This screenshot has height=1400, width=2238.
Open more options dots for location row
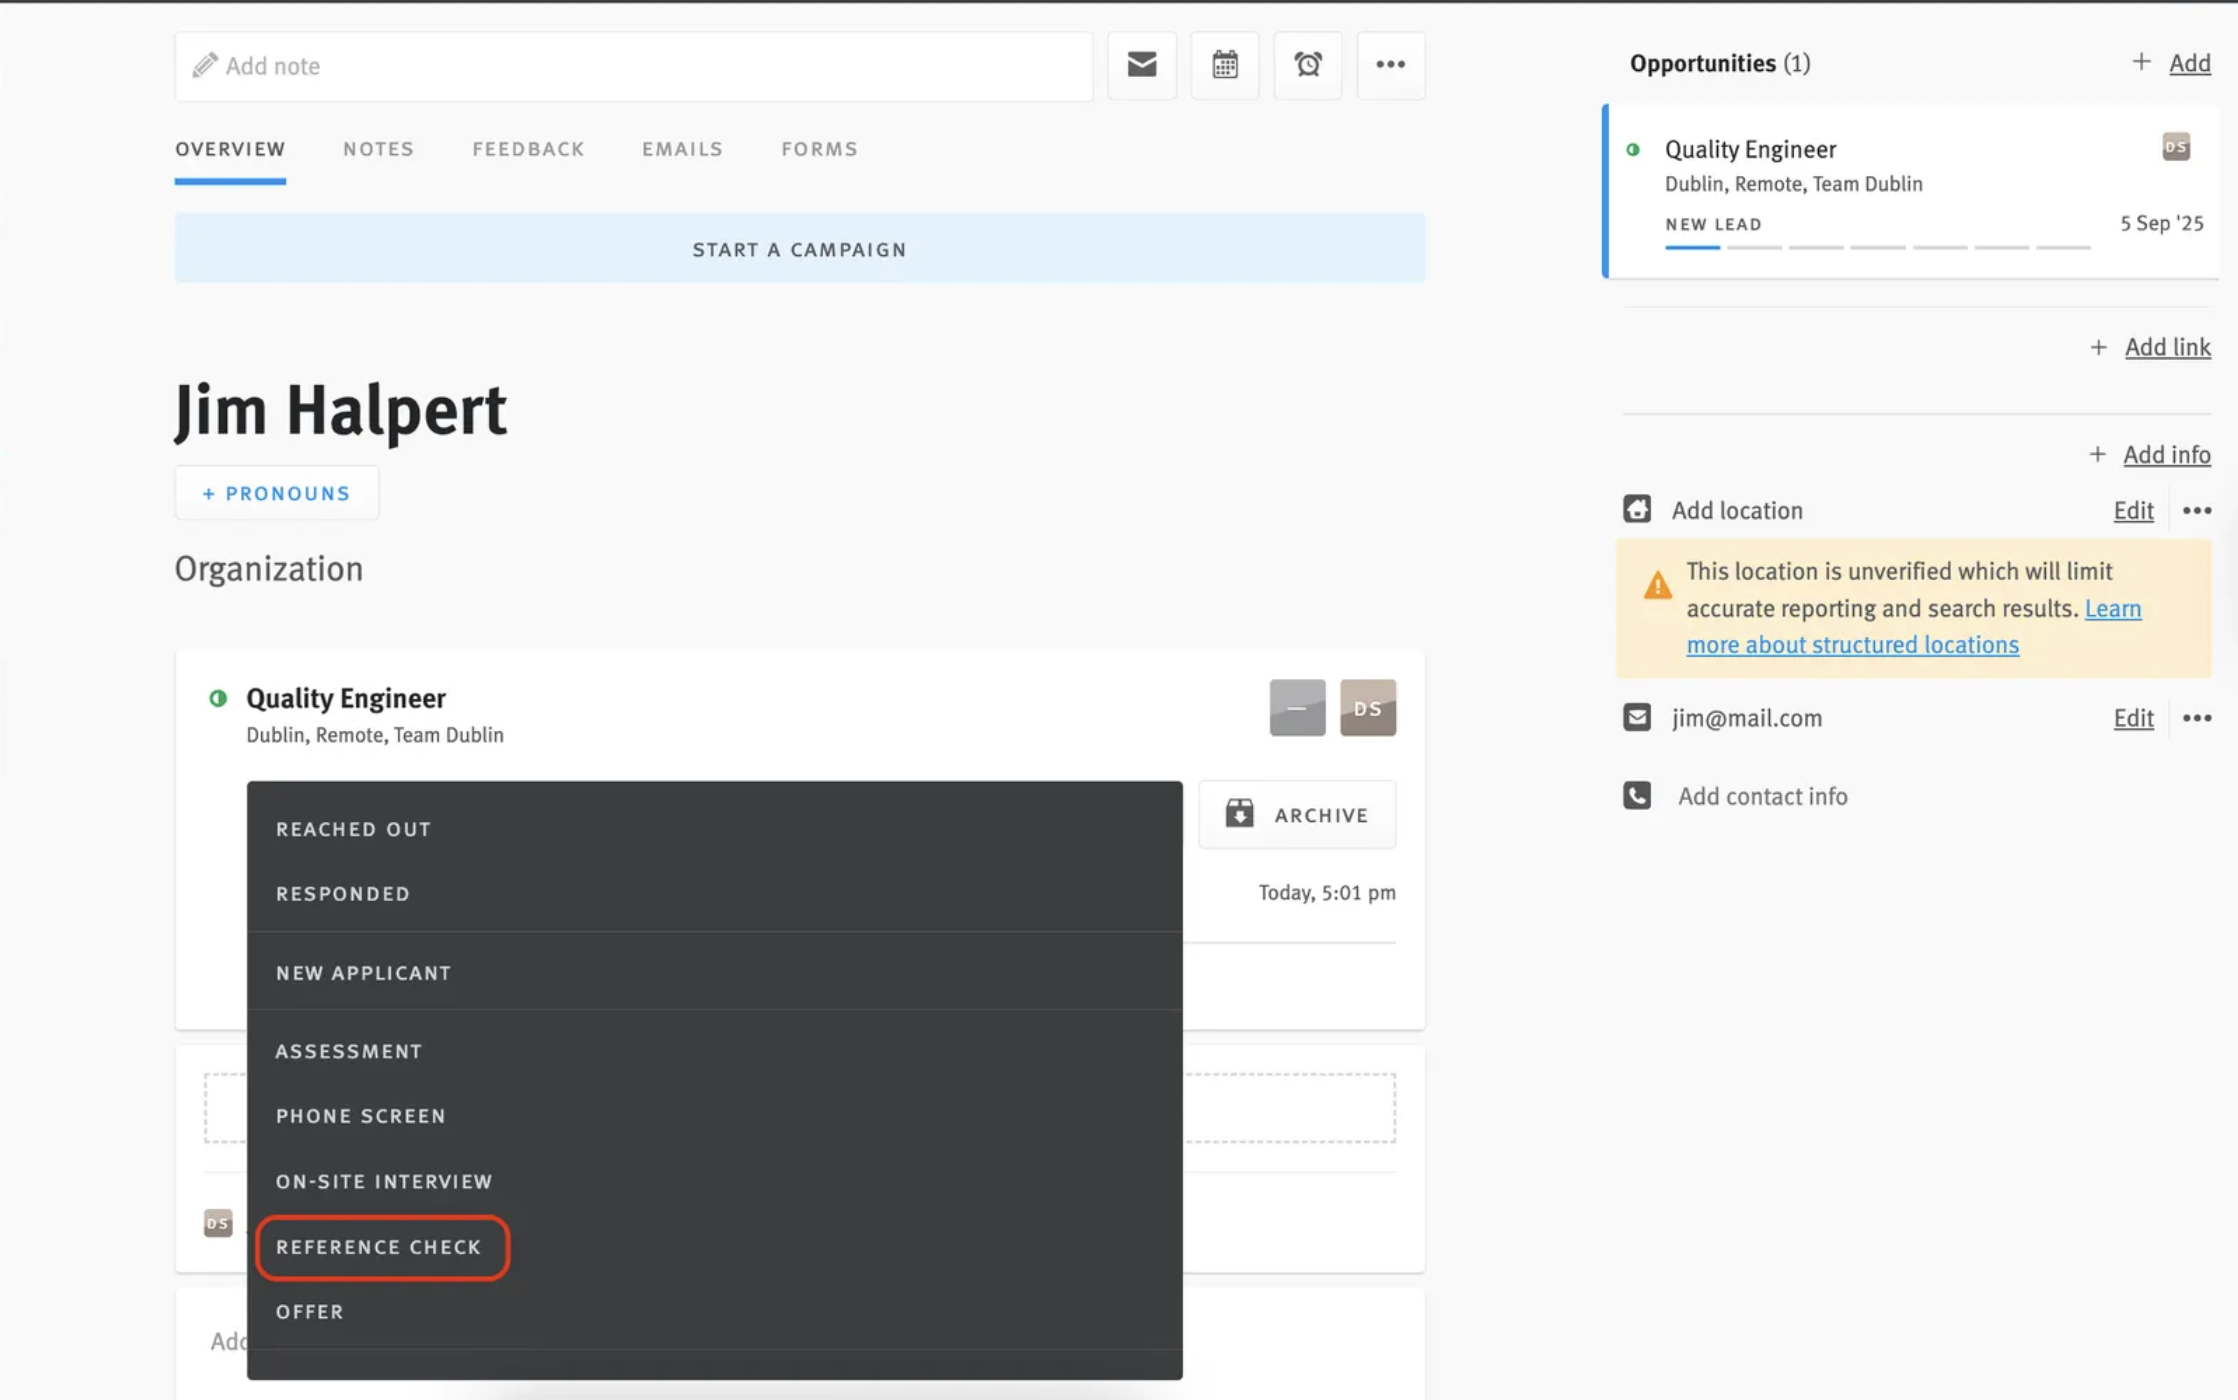tap(2196, 510)
